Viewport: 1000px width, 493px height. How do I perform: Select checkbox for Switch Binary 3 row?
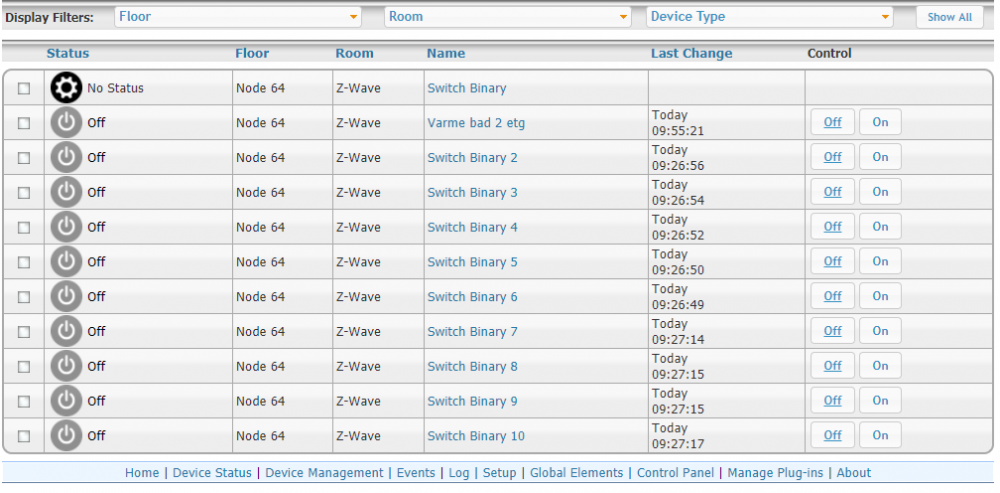(24, 193)
